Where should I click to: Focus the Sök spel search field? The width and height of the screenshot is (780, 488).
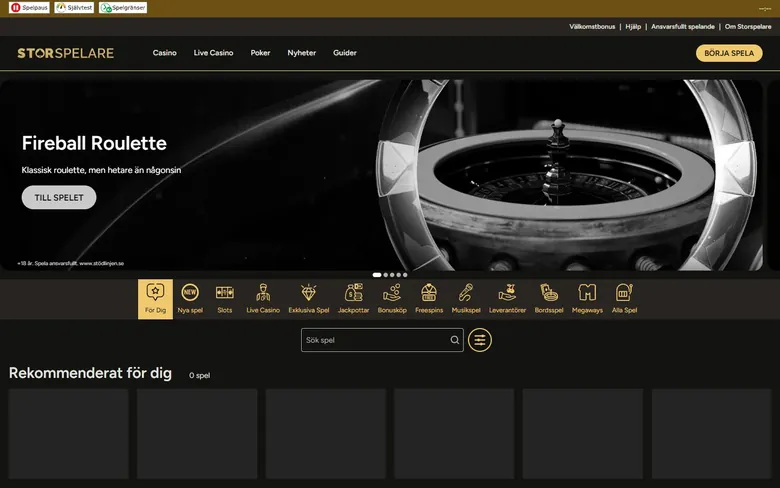(x=382, y=340)
